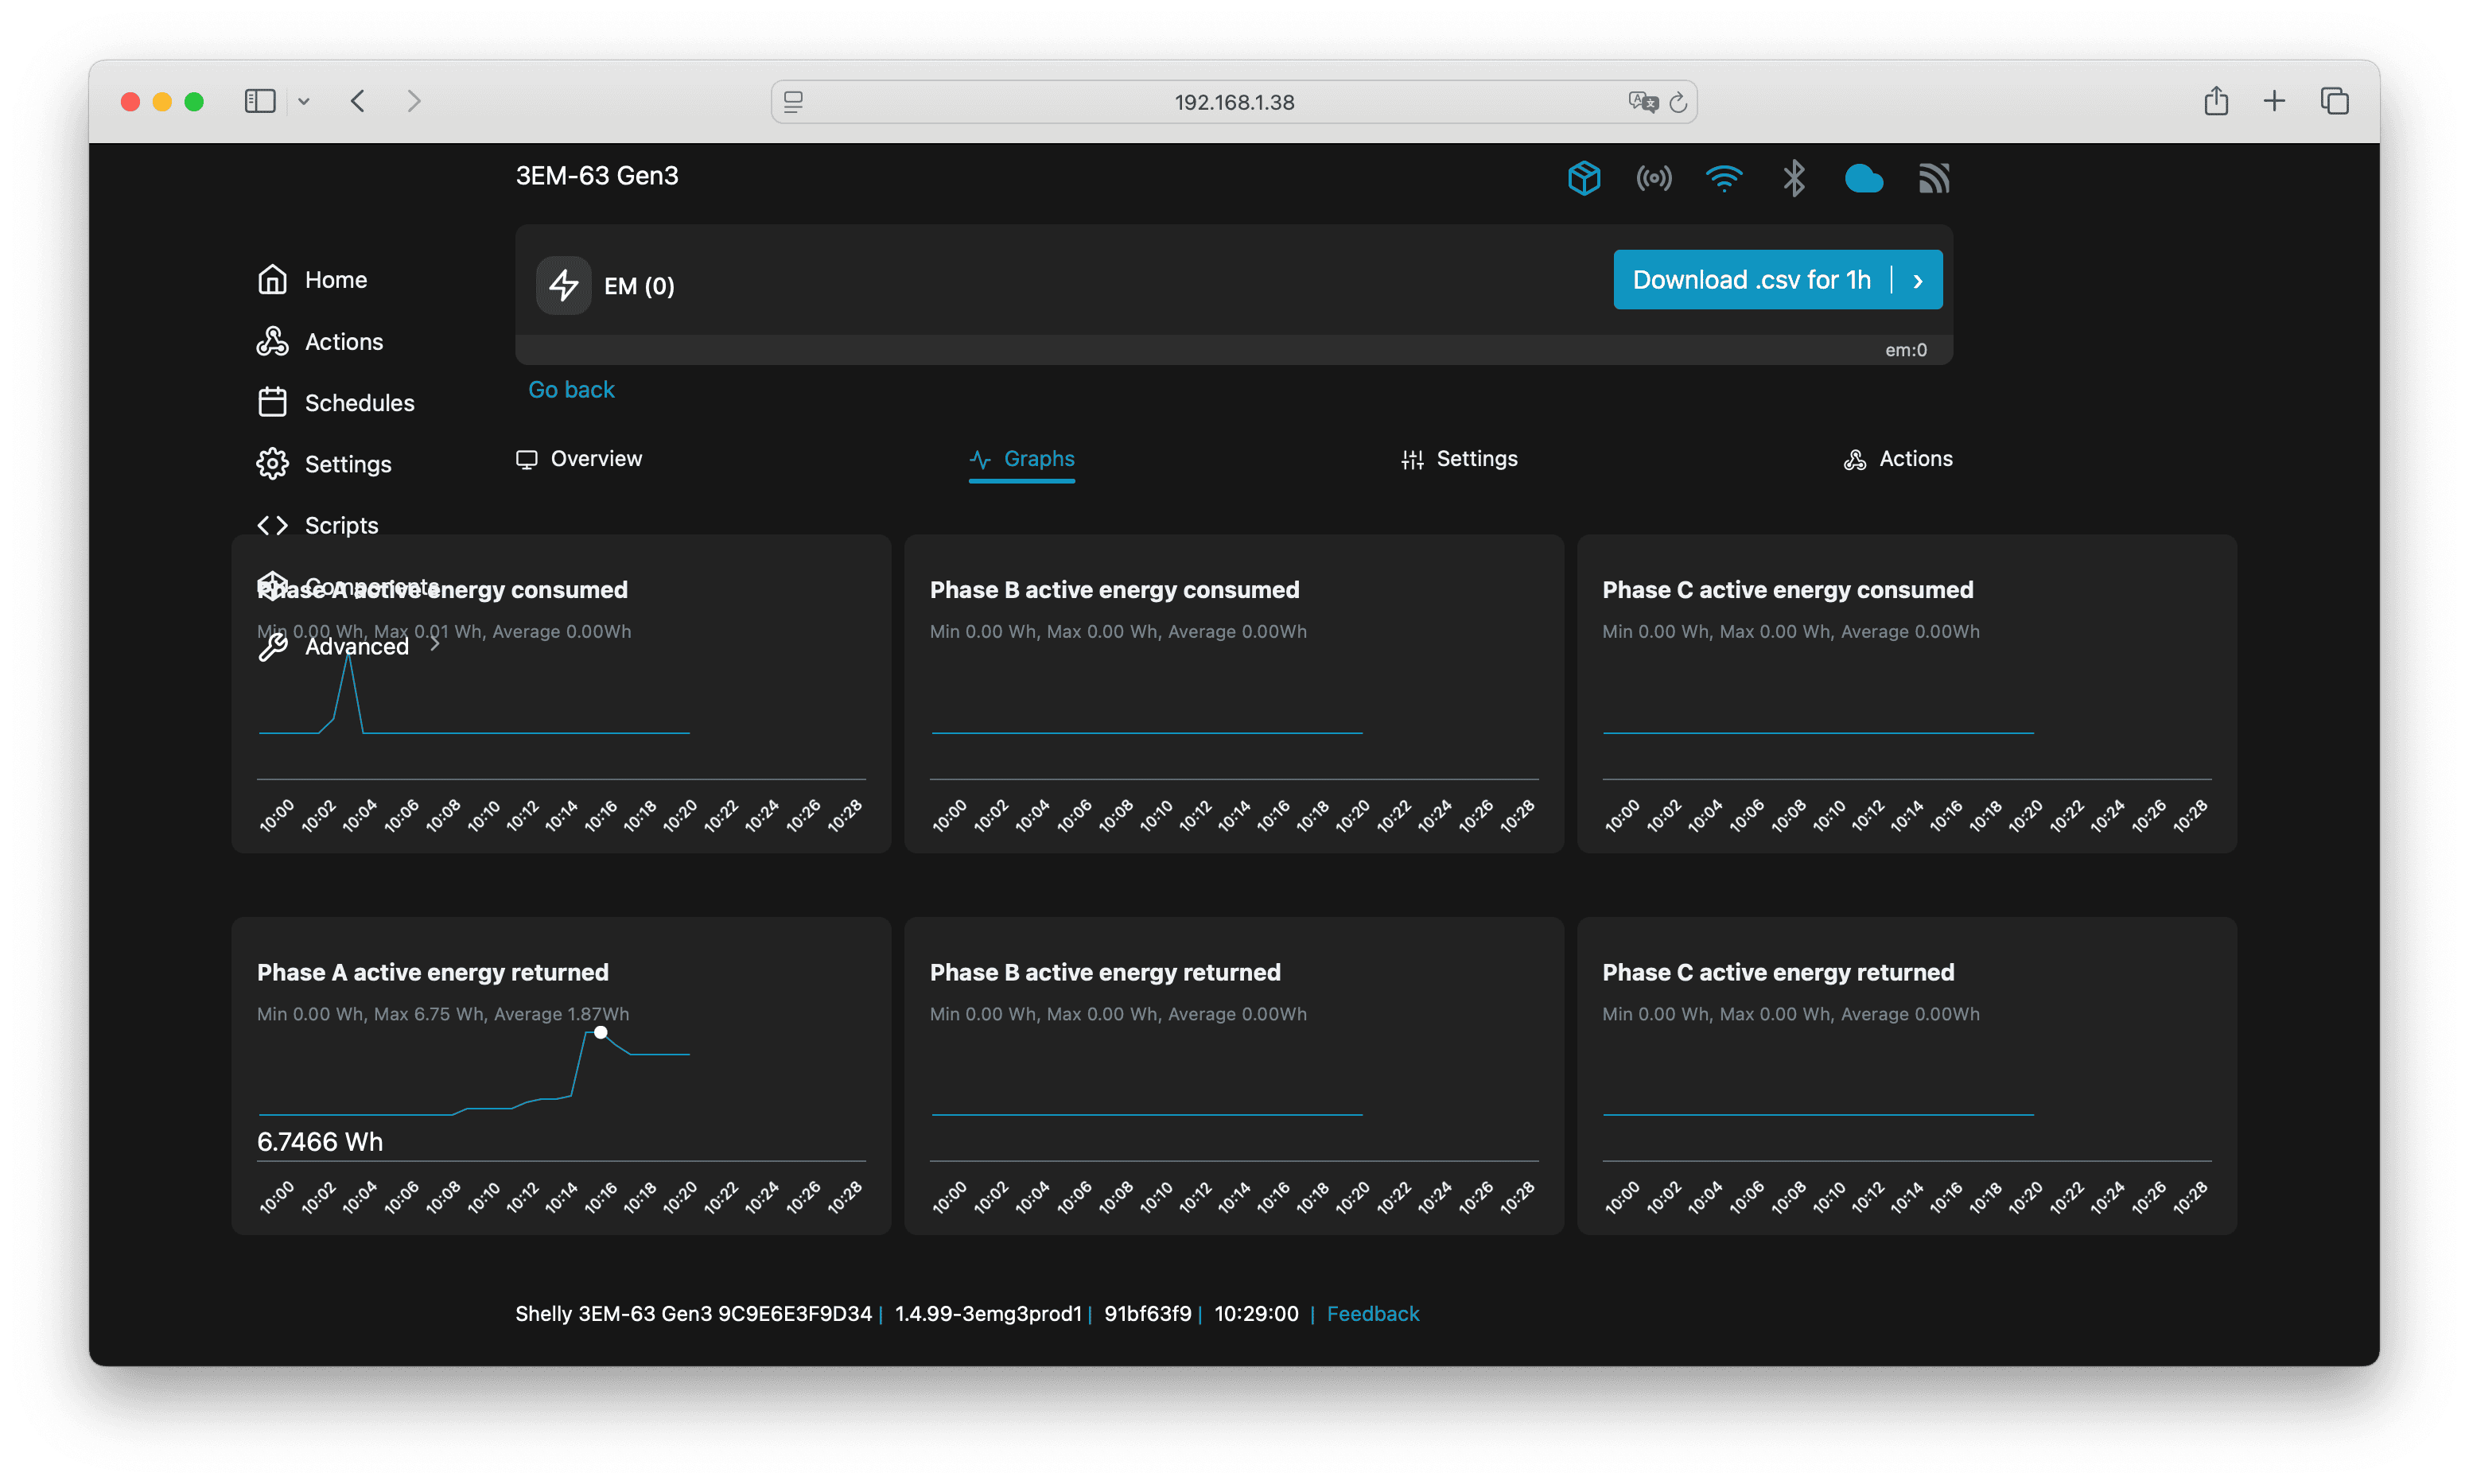Show the tab overview button

point(2334,101)
